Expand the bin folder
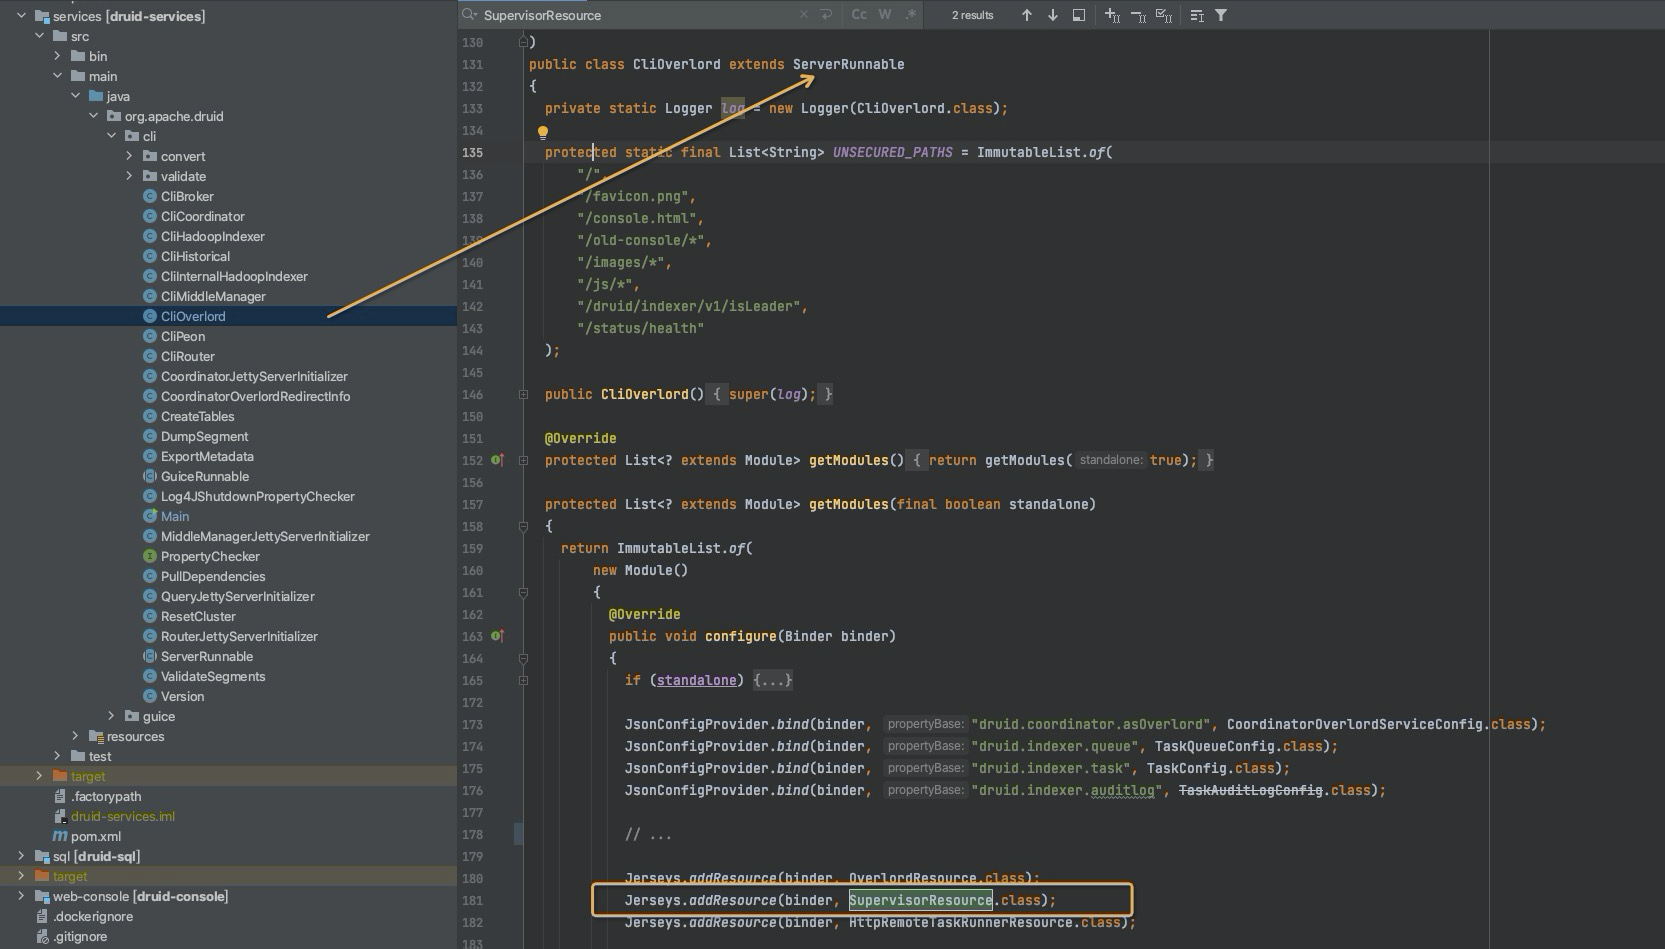Screen dimensions: 1665x949 [x=57, y=56]
